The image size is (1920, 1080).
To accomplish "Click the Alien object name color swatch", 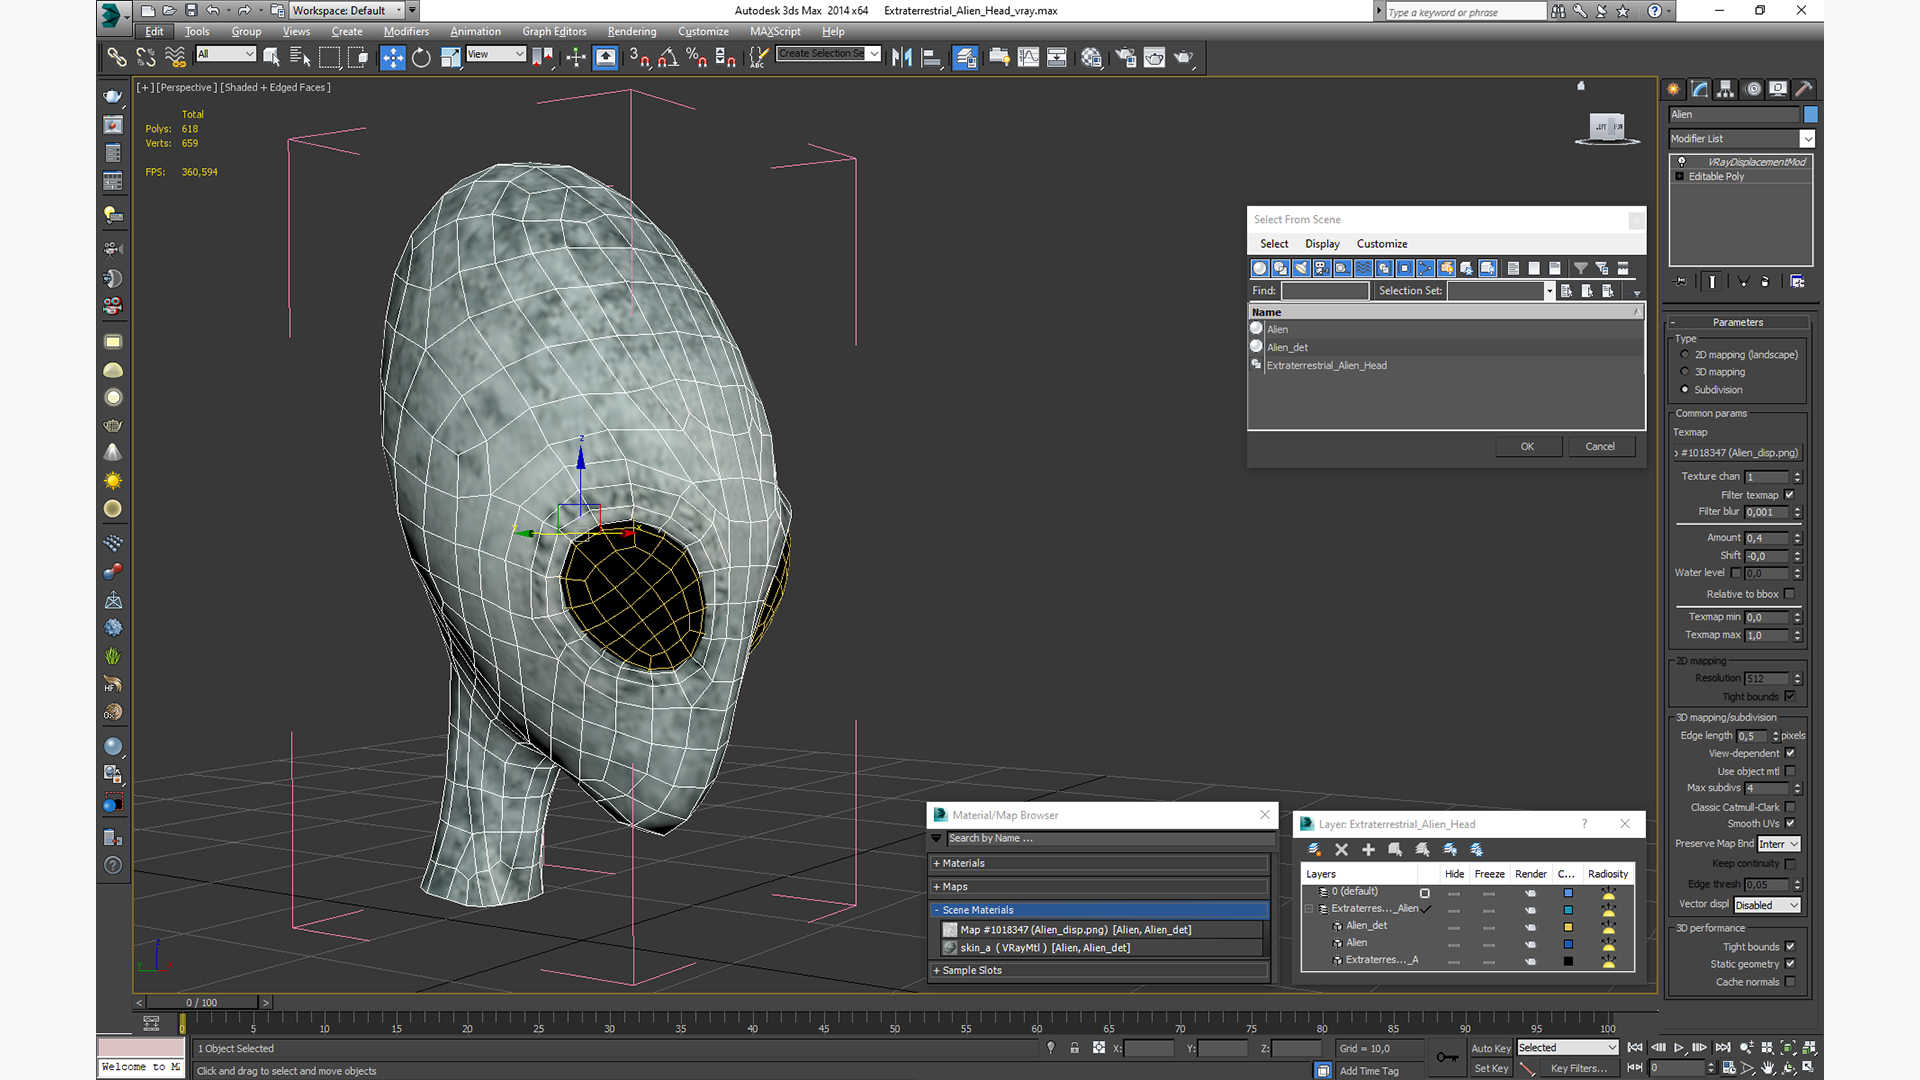I will point(1810,115).
